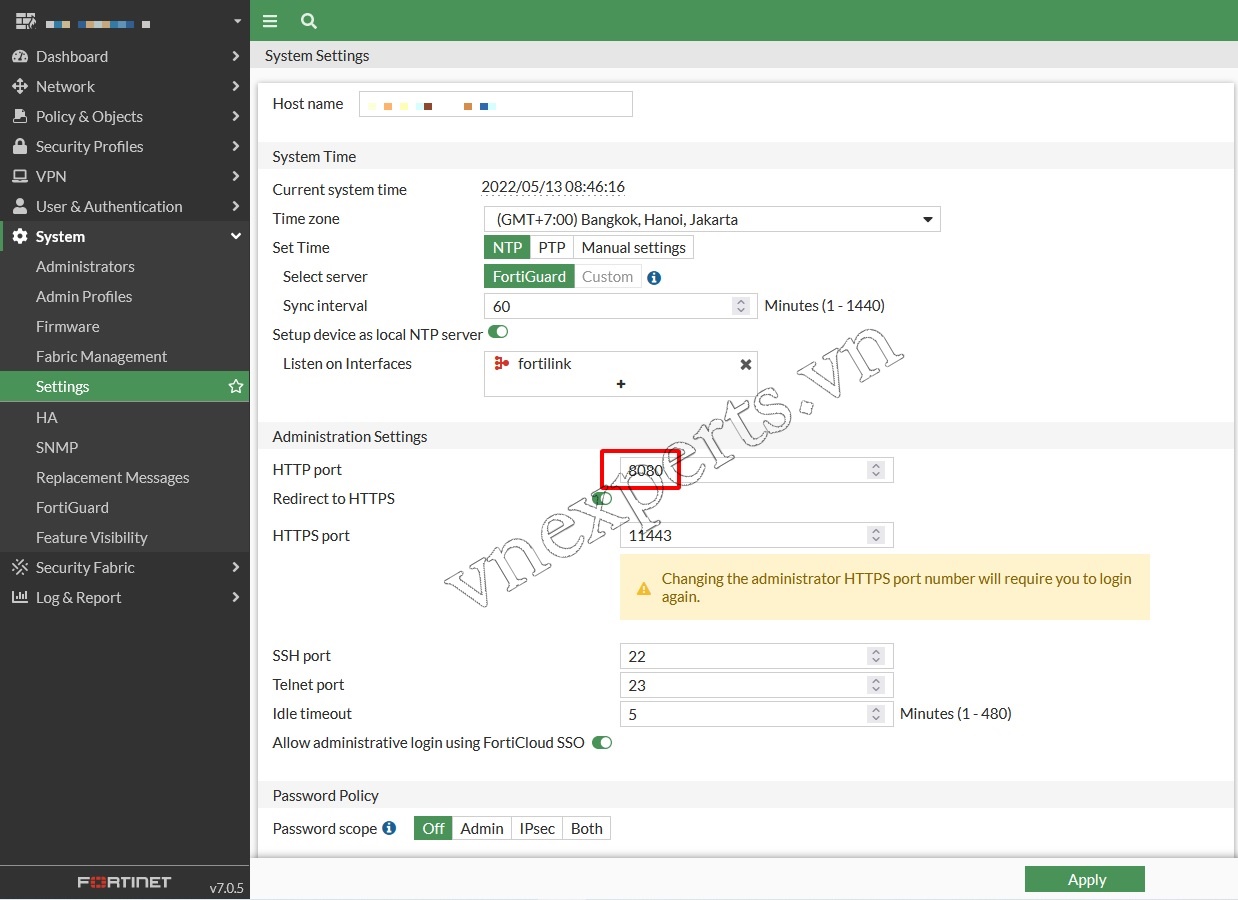Click the hamburger menu icon

tap(269, 20)
